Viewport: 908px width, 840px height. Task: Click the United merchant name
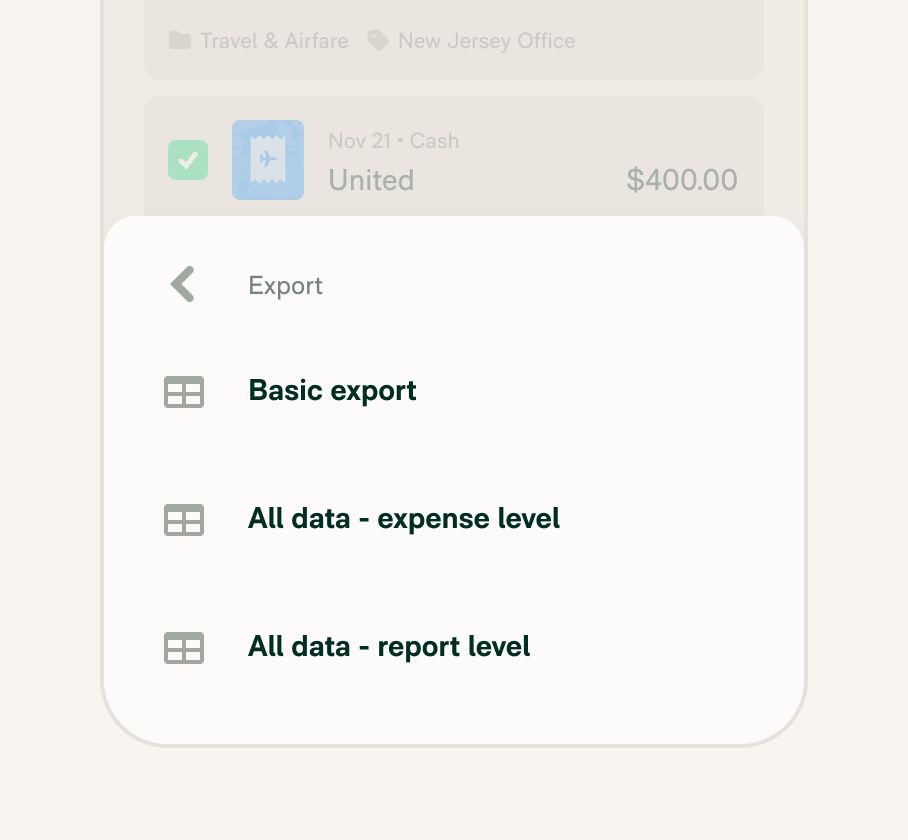tap(371, 179)
